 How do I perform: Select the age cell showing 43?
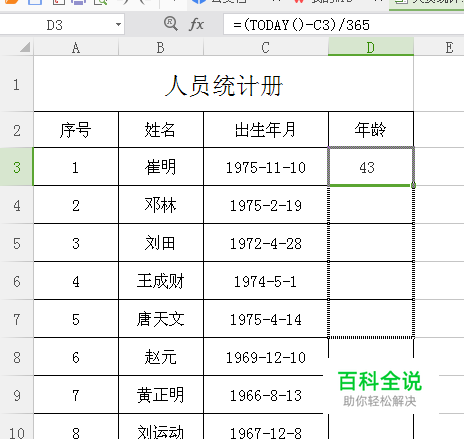click(371, 167)
